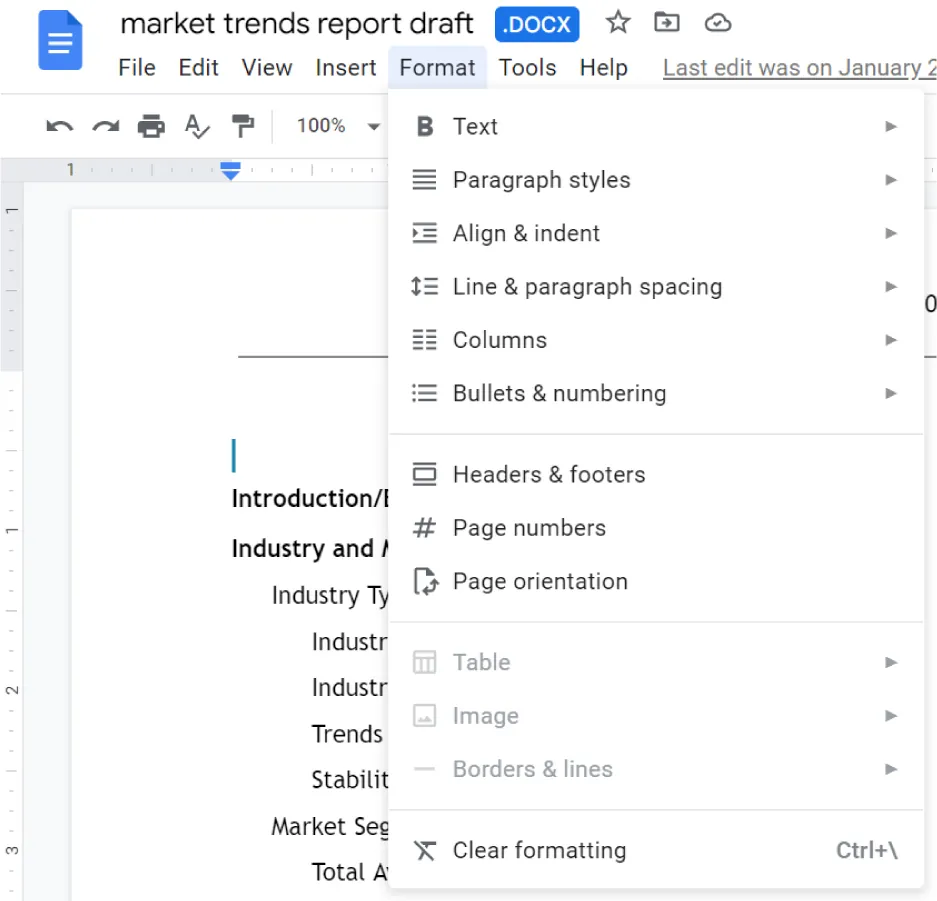
Task: Click the Move to folder icon
Action: [x=666, y=23]
